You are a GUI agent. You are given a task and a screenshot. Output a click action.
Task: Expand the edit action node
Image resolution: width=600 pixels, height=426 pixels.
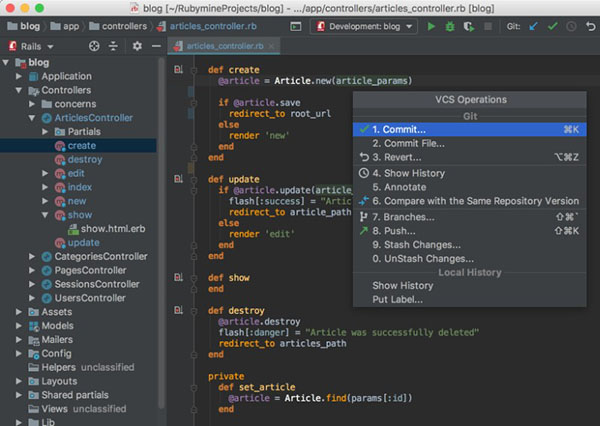45,173
